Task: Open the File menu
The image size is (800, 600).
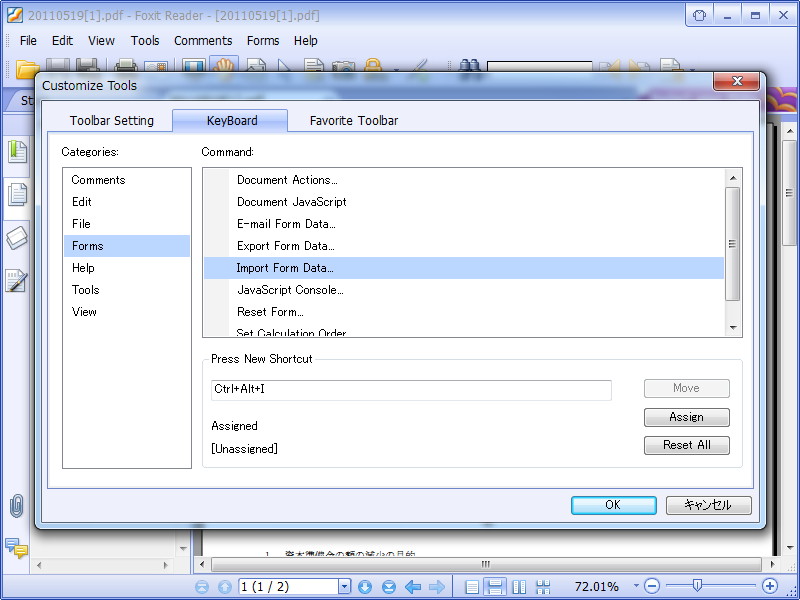Action: pyautogui.click(x=28, y=40)
